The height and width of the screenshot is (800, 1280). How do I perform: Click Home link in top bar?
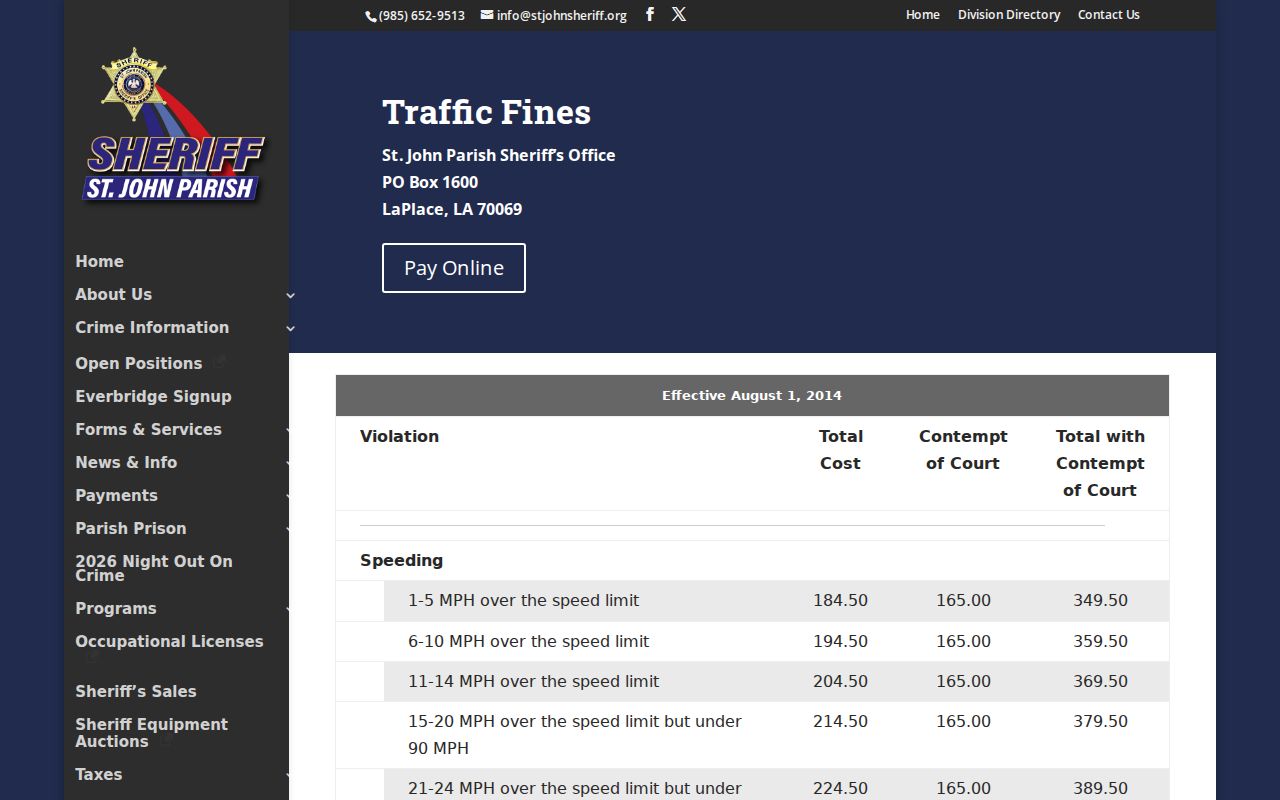[x=923, y=14]
